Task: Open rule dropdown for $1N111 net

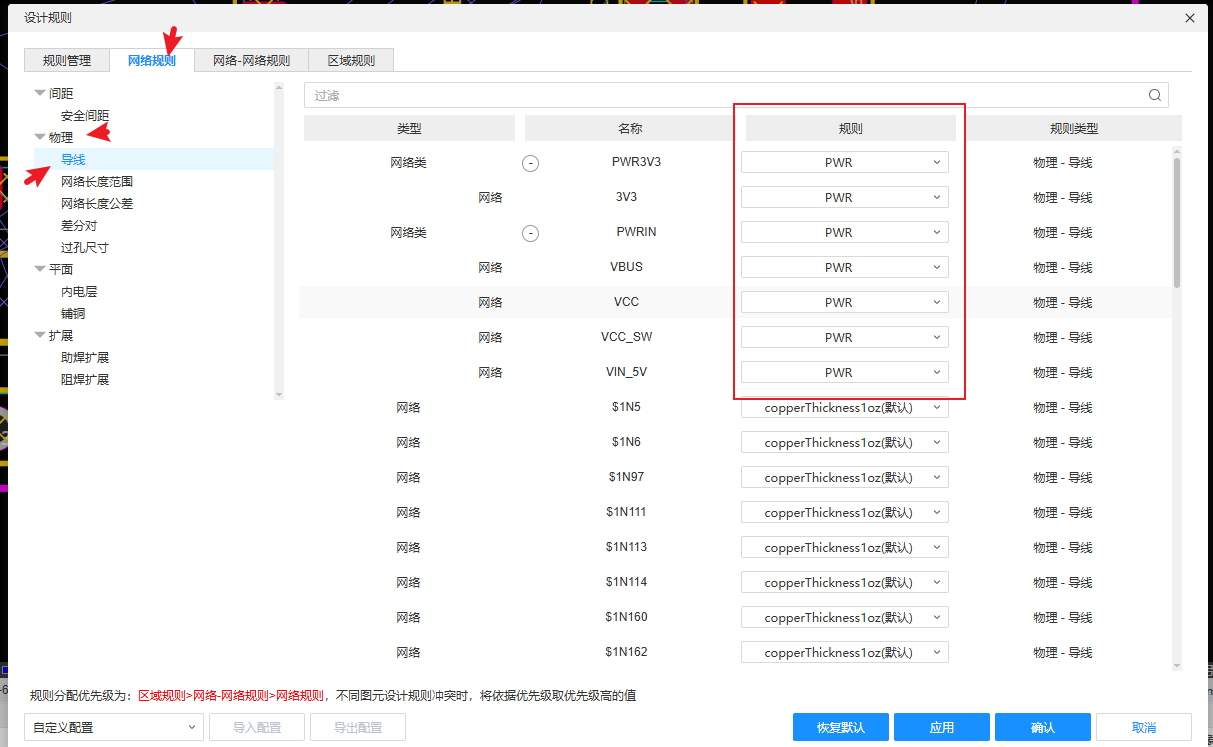Action: click(x=845, y=512)
